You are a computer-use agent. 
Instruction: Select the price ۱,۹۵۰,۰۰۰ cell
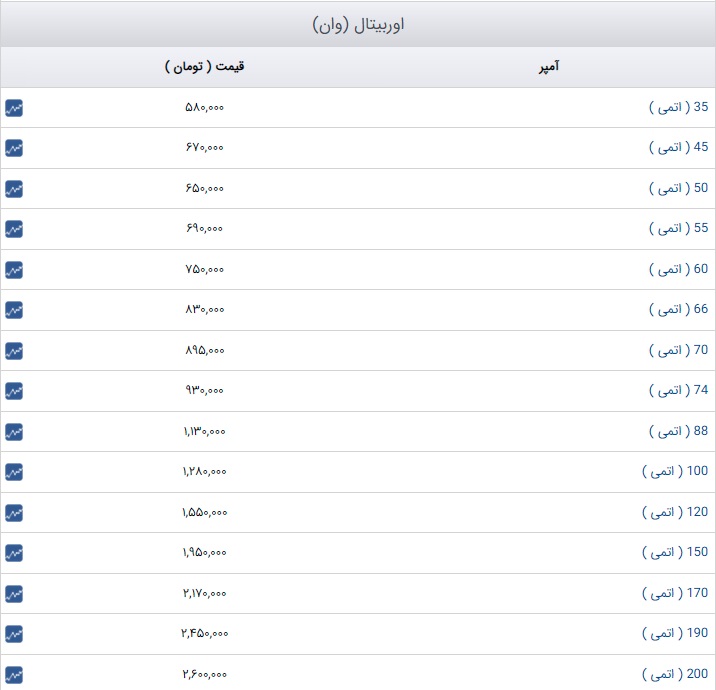tap(205, 553)
